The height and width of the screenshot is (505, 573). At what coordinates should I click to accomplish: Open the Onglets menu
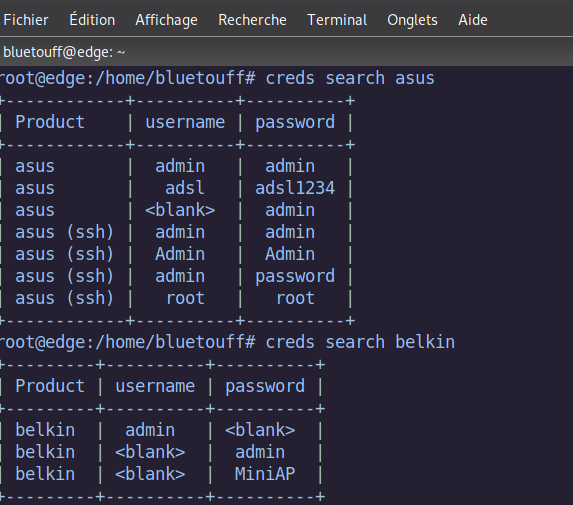point(412,20)
